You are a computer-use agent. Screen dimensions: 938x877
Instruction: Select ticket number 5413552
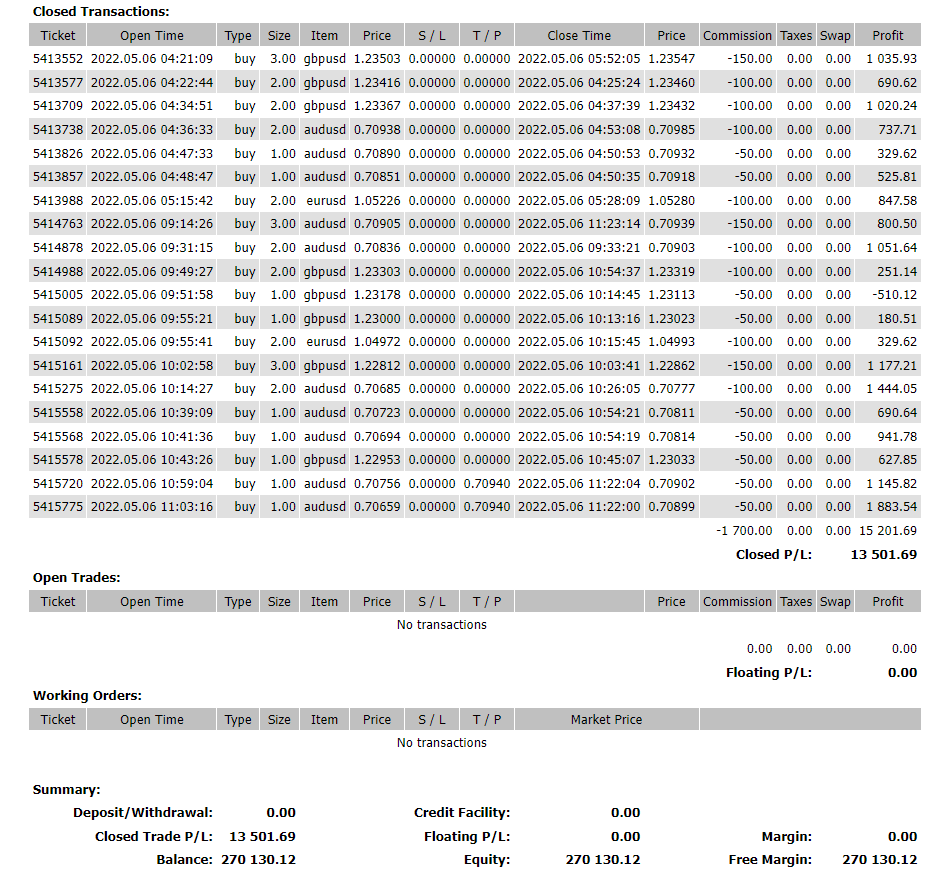pos(58,59)
